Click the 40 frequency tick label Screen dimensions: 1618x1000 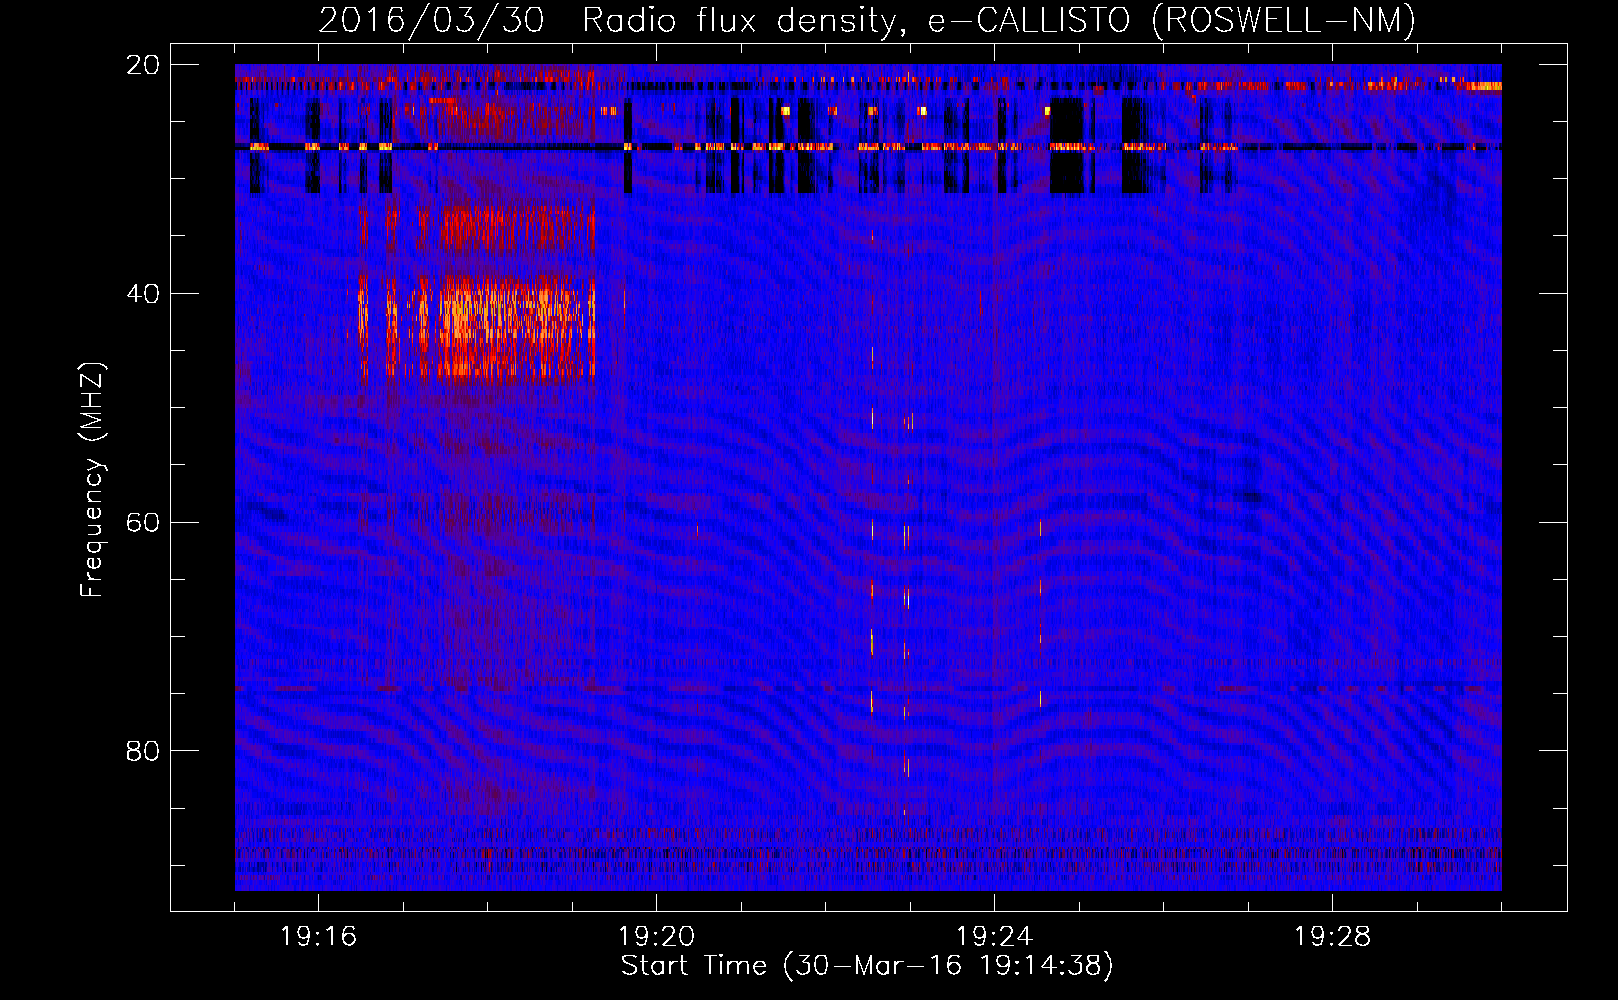click(142, 294)
